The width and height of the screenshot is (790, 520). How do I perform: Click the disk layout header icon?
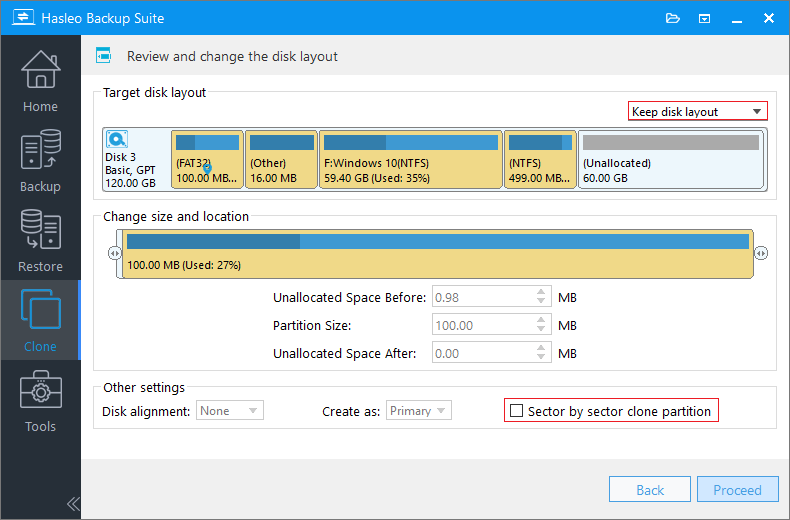[x=103, y=55]
